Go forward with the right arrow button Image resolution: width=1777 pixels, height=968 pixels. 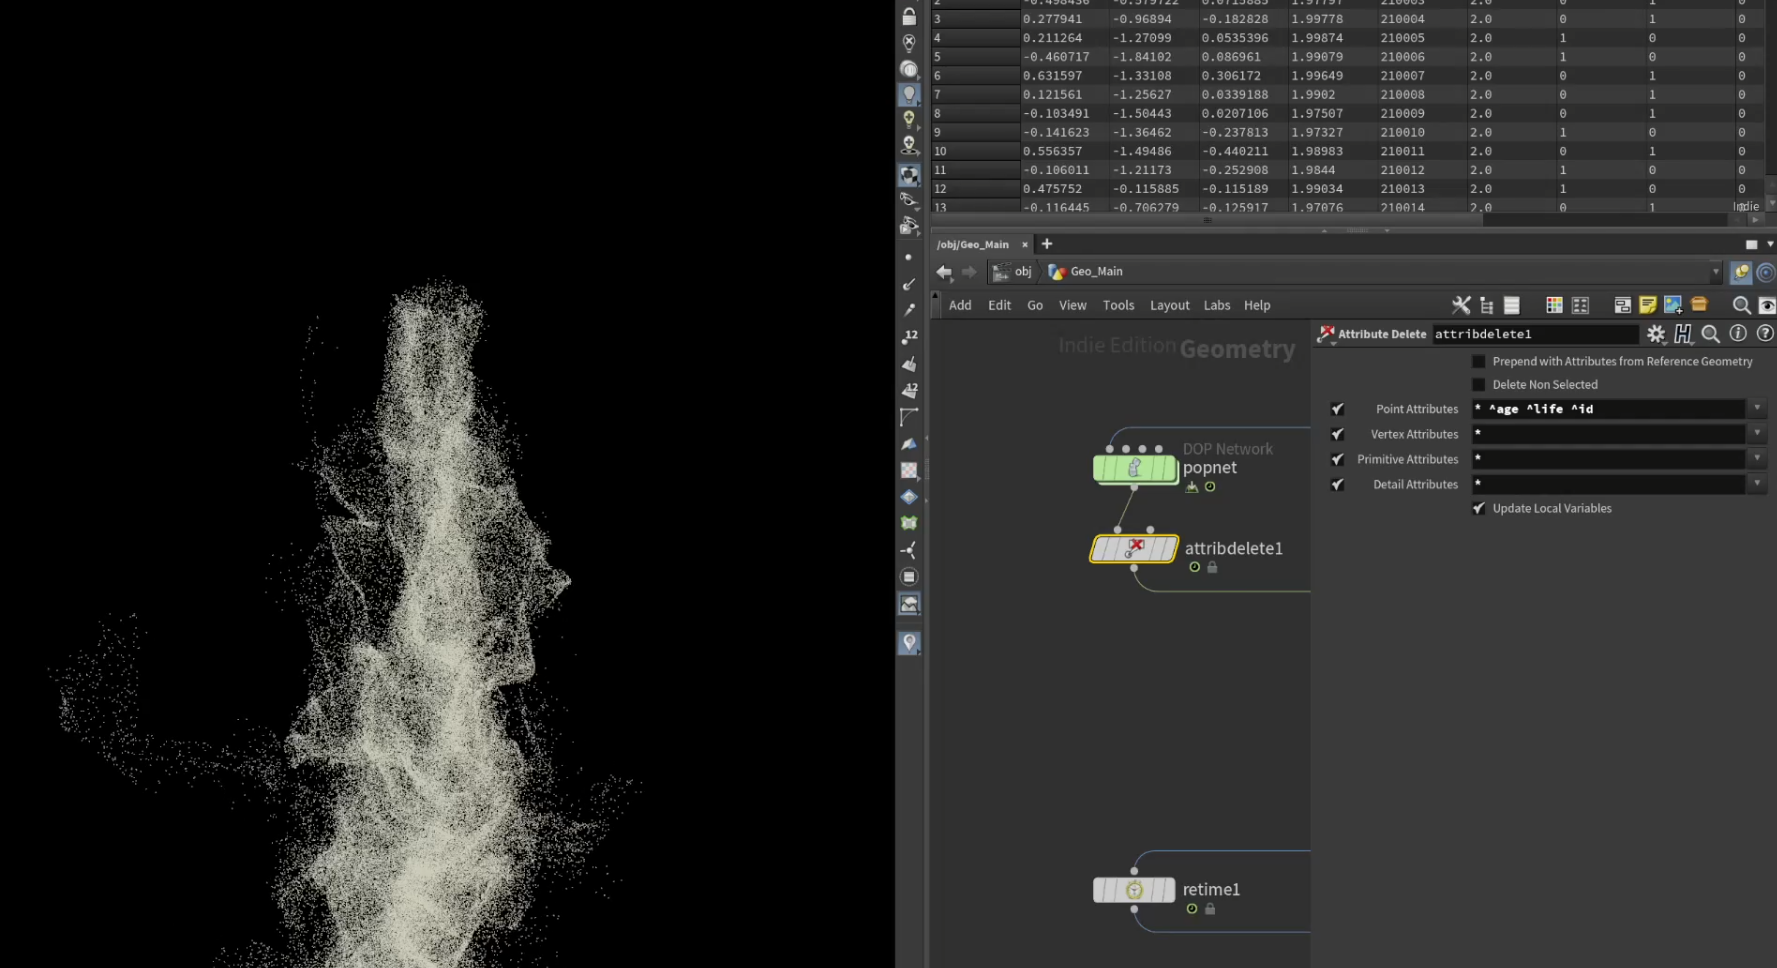click(x=968, y=272)
